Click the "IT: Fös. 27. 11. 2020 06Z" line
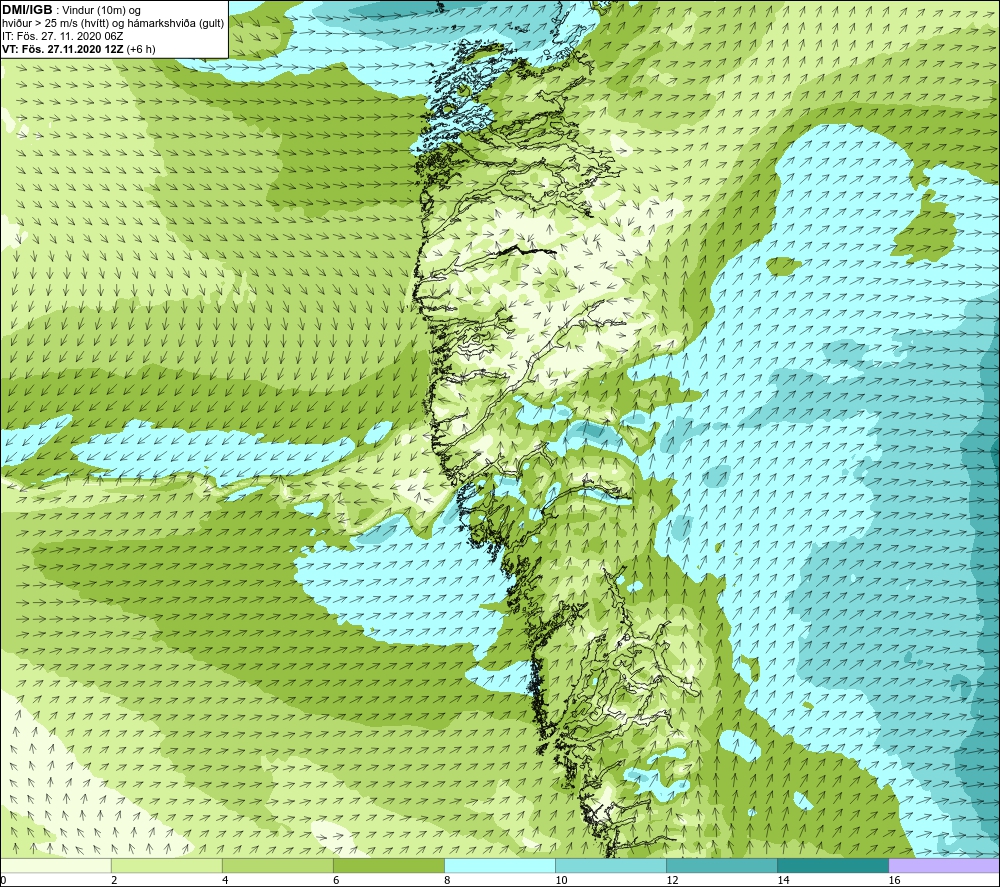1000x887 pixels. point(62,36)
